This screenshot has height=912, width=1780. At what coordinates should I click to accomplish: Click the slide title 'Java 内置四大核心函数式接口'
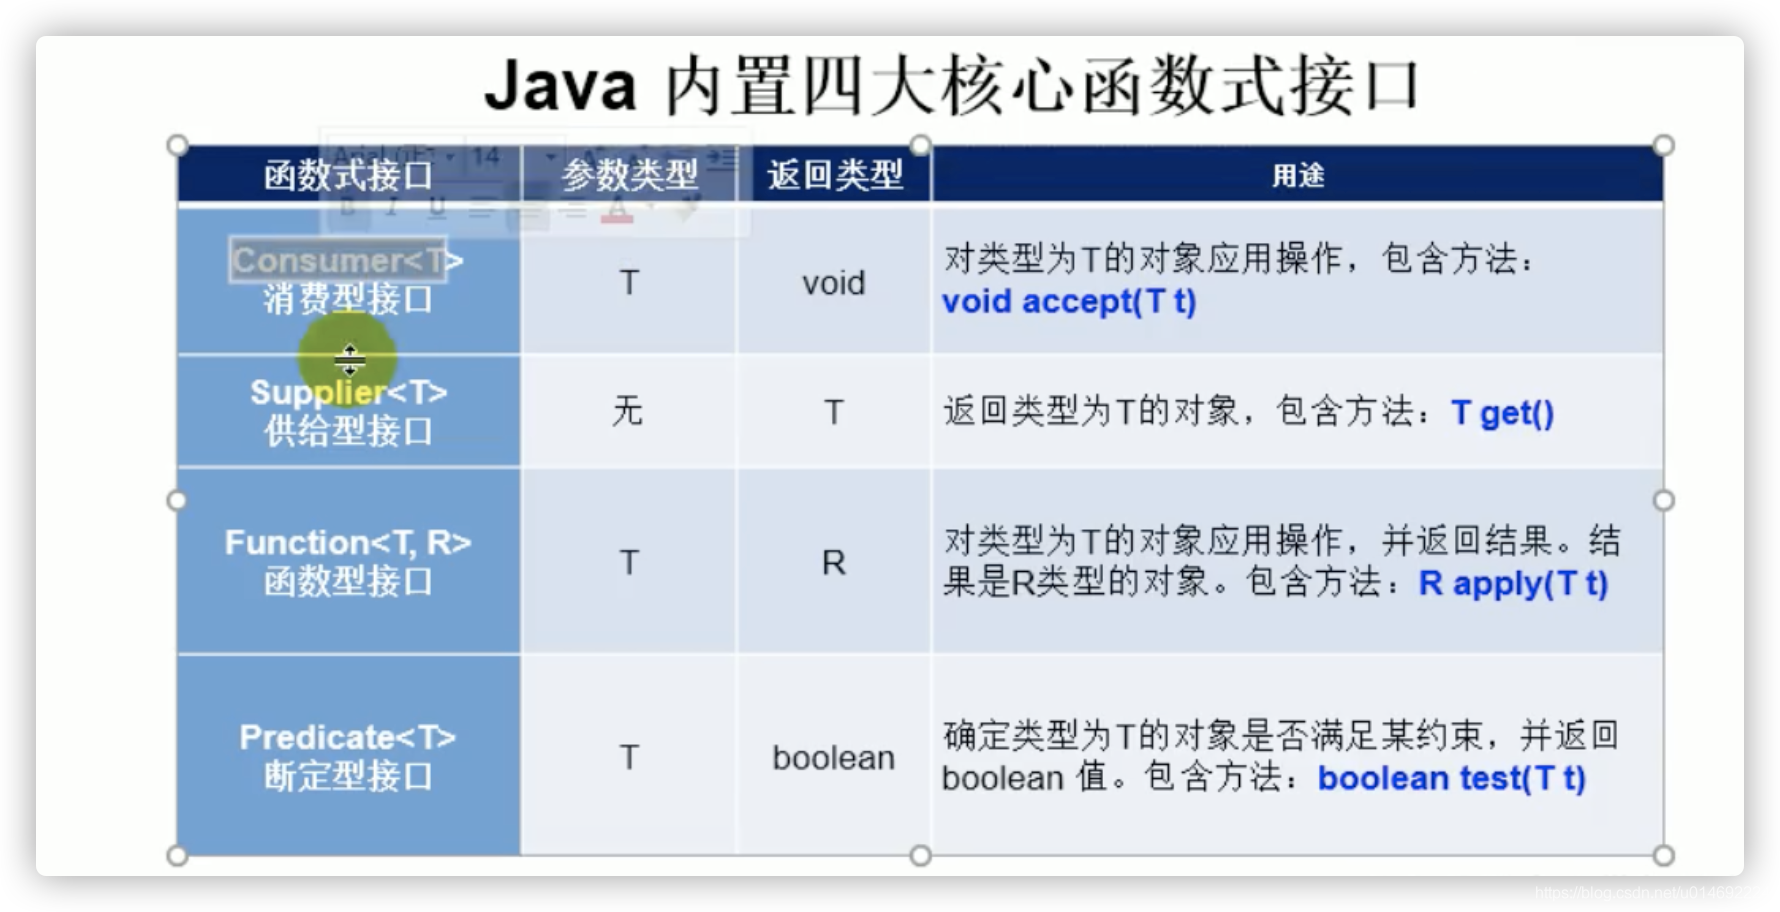coord(951,86)
